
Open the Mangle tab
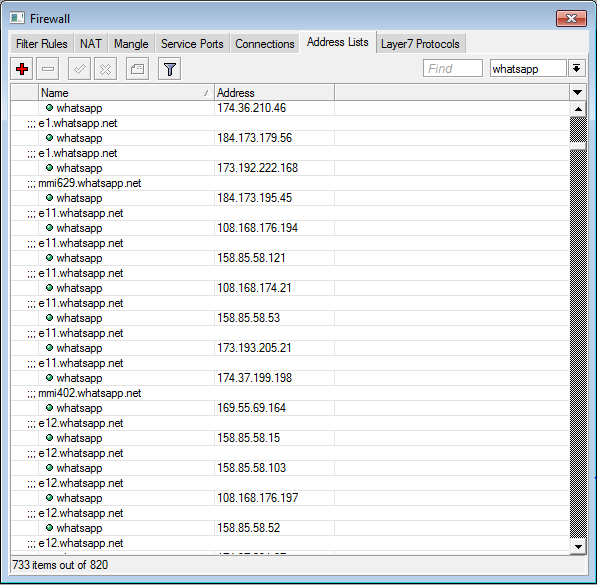click(x=131, y=44)
